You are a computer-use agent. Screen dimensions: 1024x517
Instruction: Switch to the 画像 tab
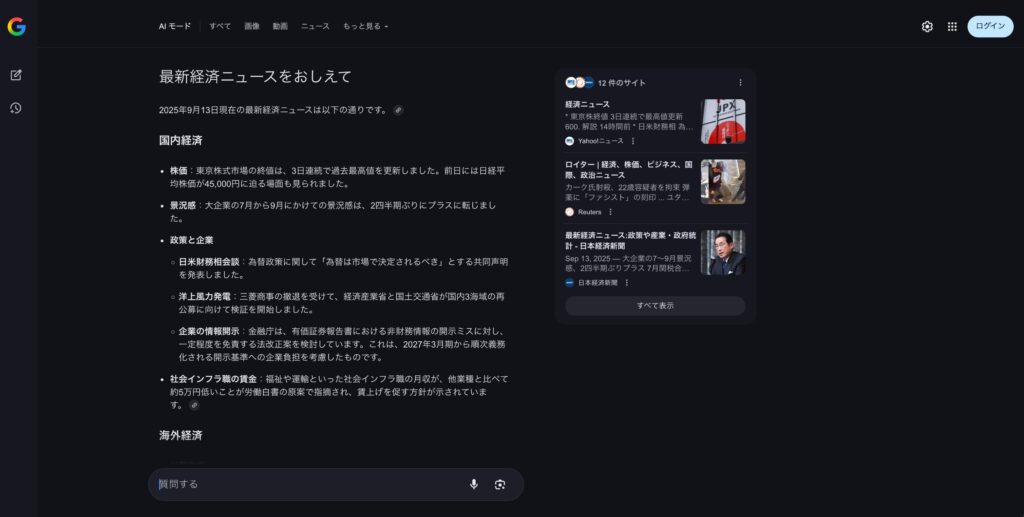(252, 26)
